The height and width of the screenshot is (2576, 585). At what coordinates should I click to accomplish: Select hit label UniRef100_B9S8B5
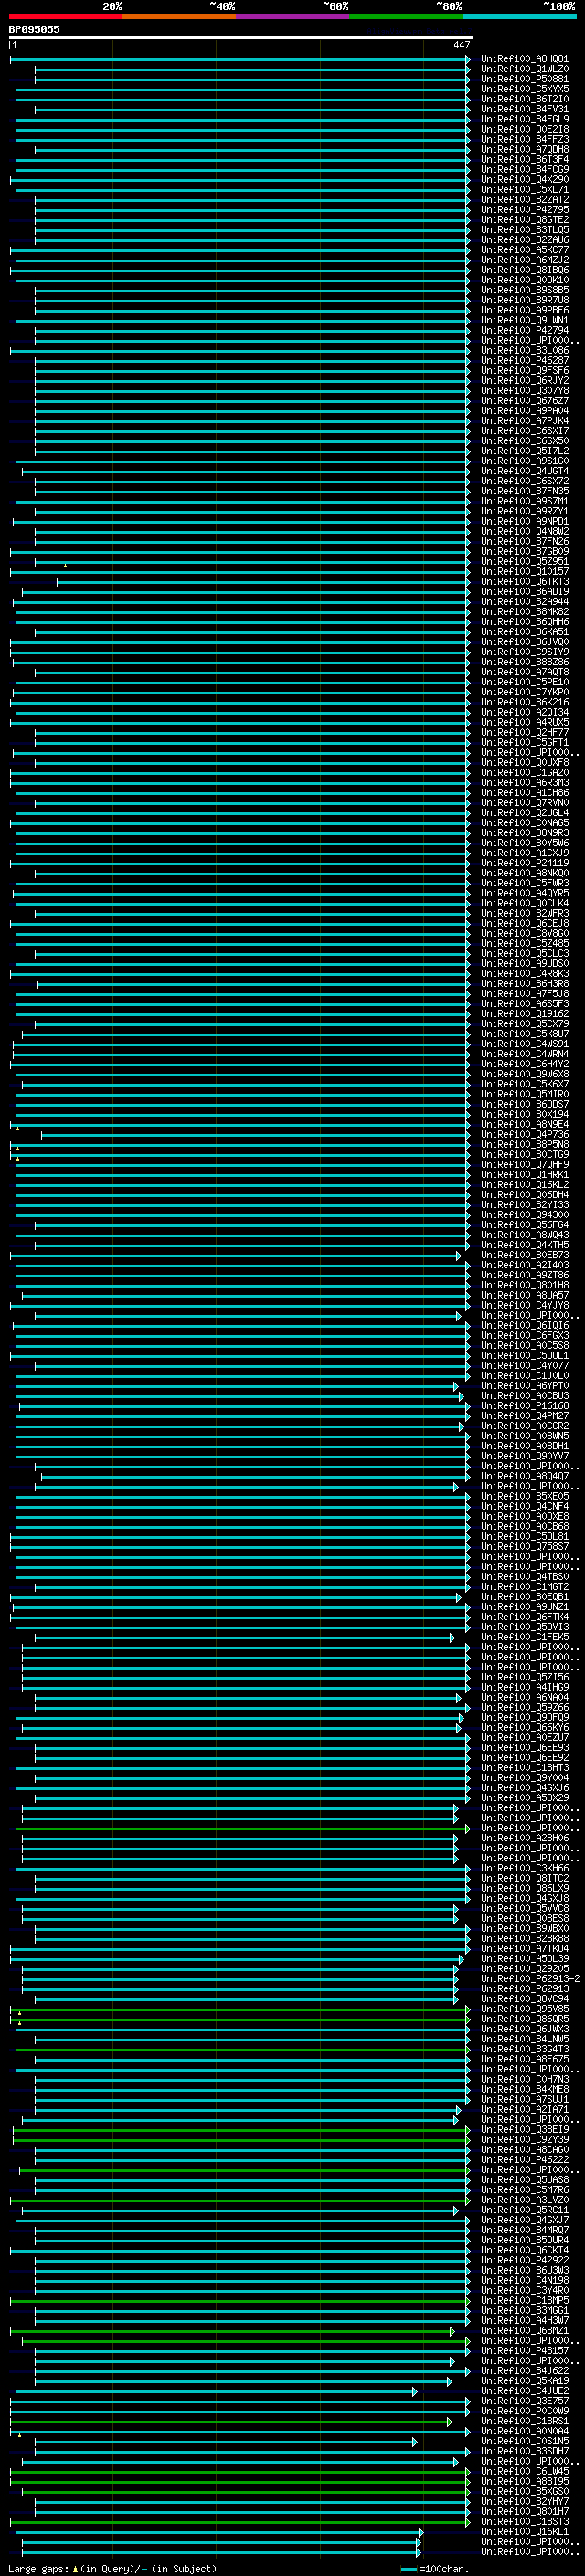525,290
